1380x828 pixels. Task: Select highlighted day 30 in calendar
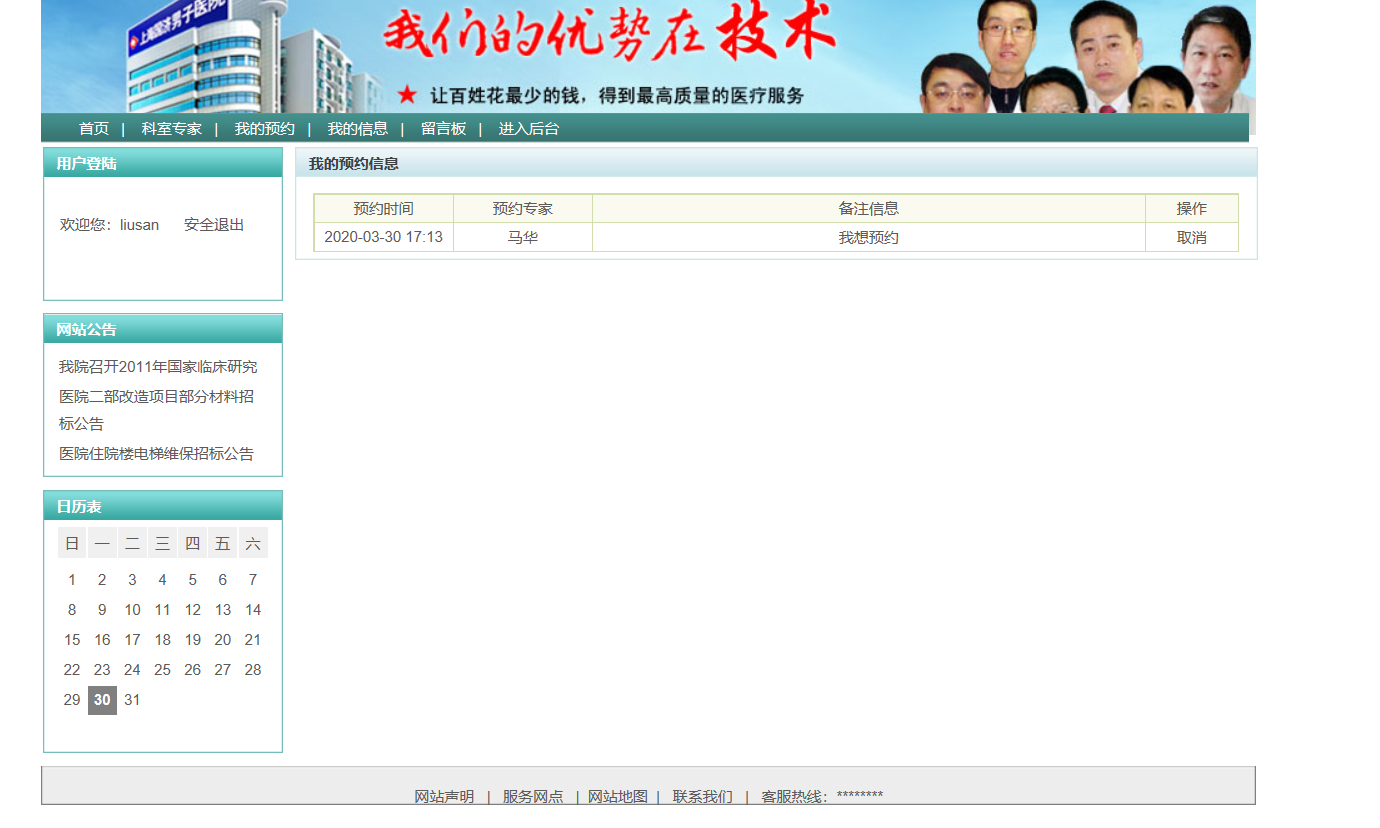tap(102, 700)
